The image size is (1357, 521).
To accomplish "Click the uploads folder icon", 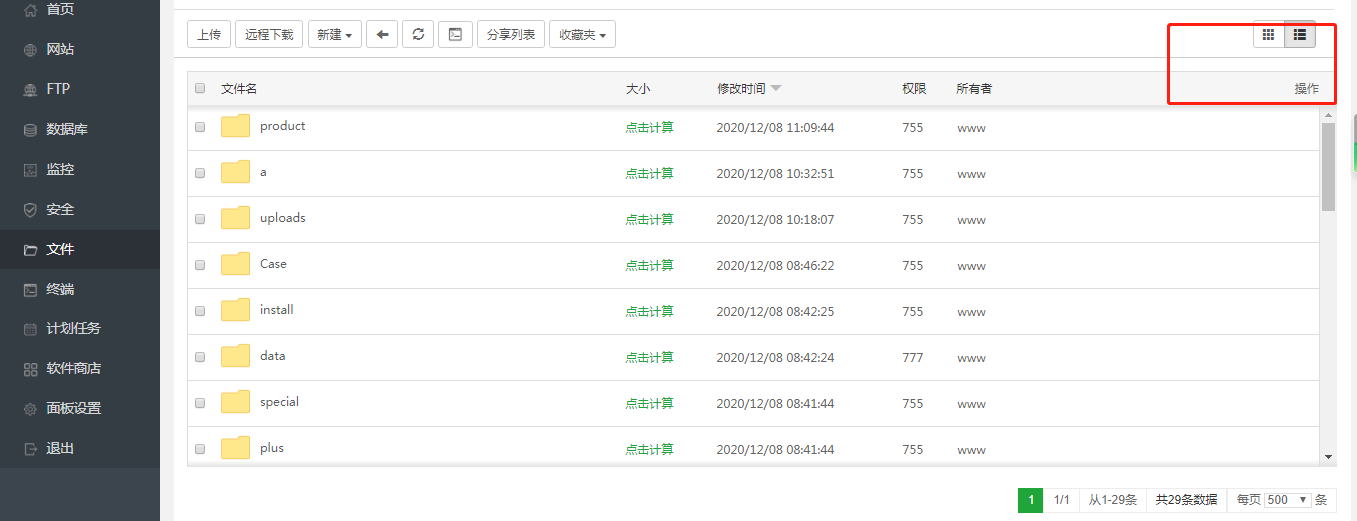I will [235, 218].
